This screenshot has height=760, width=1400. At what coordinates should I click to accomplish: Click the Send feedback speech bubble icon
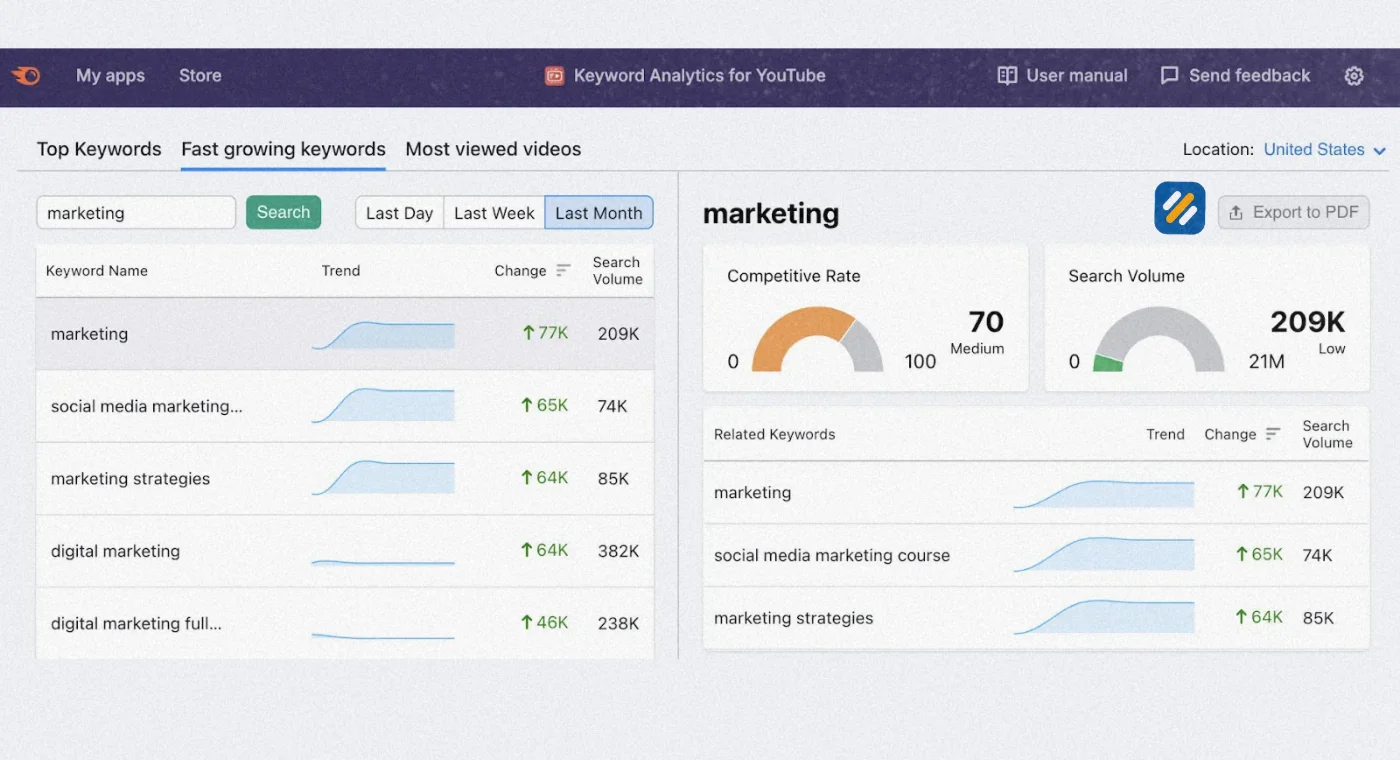coord(1169,76)
